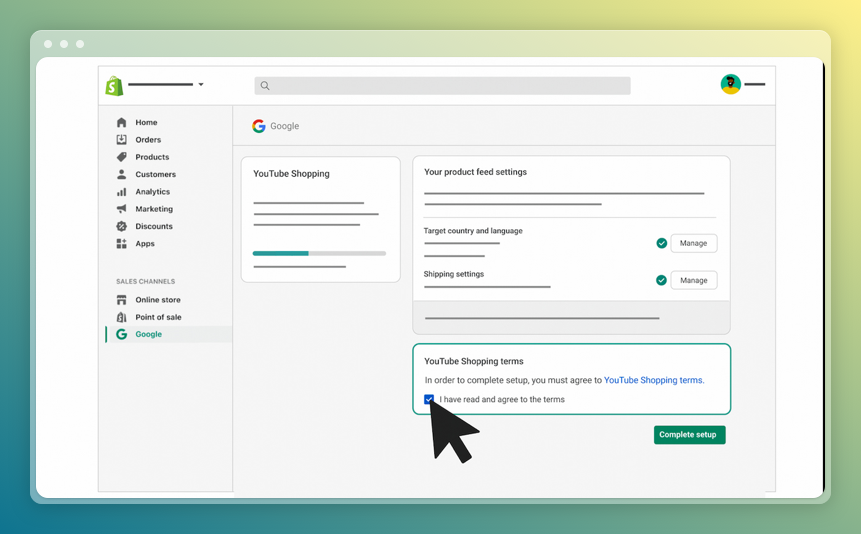861x534 pixels.
Task: Open the Marketing megaphone icon
Action: point(122,209)
